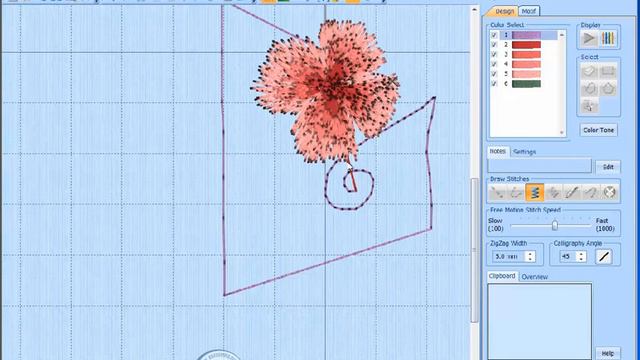Select the green color 6 swatch
Screen dimensions: 640x360
(x=527, y=84)
